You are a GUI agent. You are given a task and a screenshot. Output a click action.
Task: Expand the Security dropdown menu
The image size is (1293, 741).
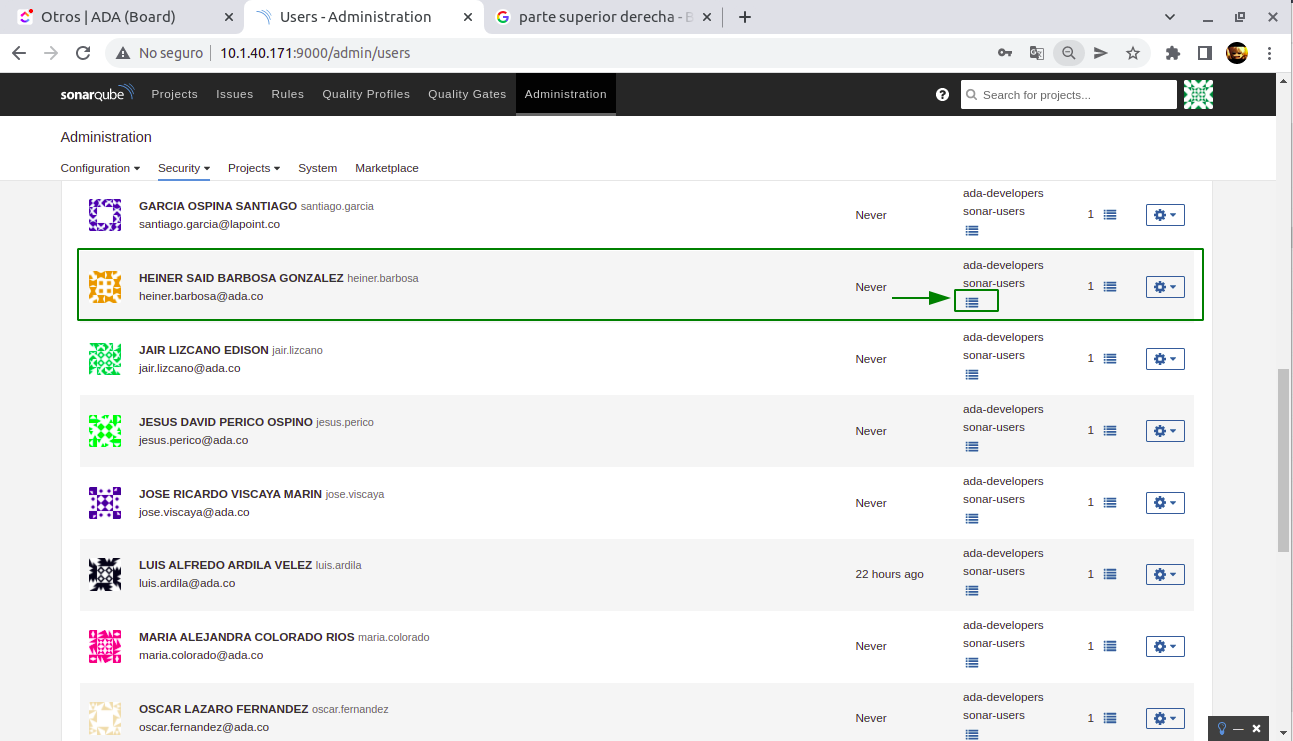(184, 168)
